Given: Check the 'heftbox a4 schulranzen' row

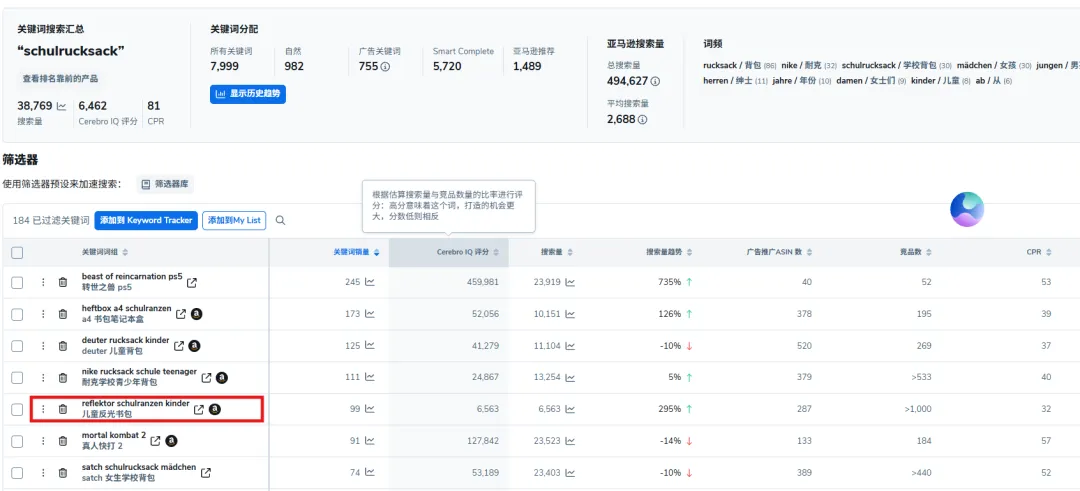Looking at the screenshot, I should click(x=17, y=314).
